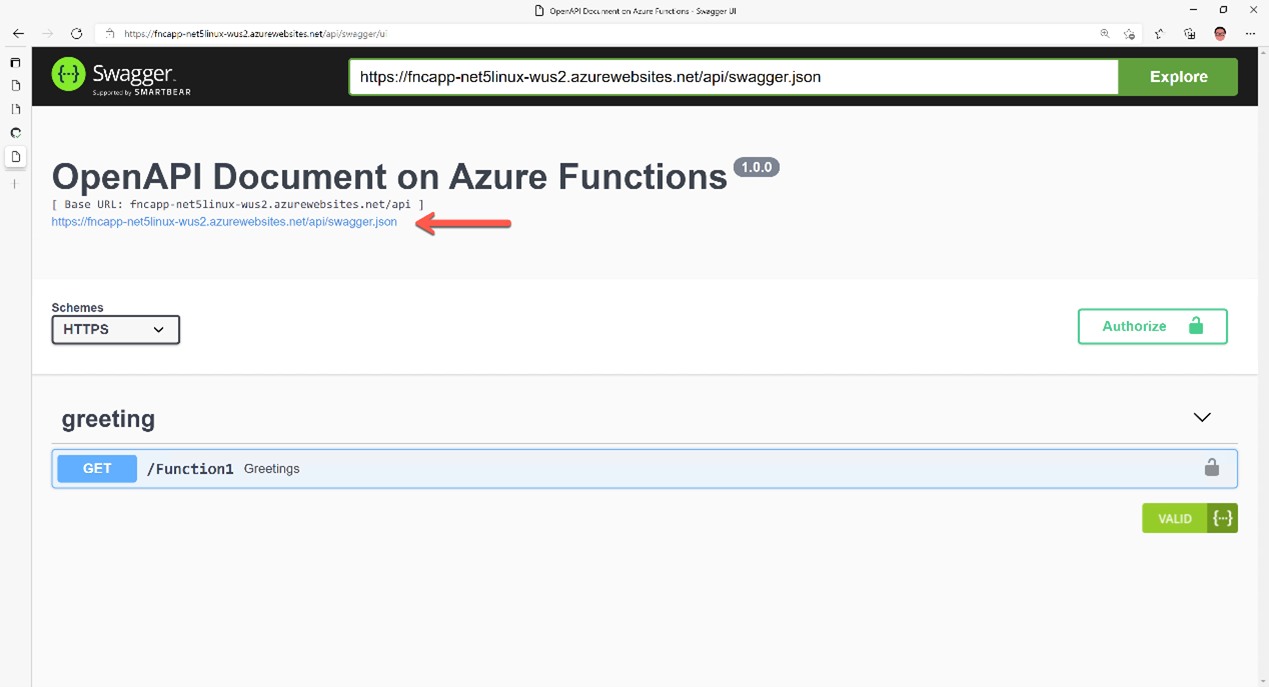Viewport: 1269px width, 687px height.
Task: Reload the Swagger UI page
Action: click(76, 33)
